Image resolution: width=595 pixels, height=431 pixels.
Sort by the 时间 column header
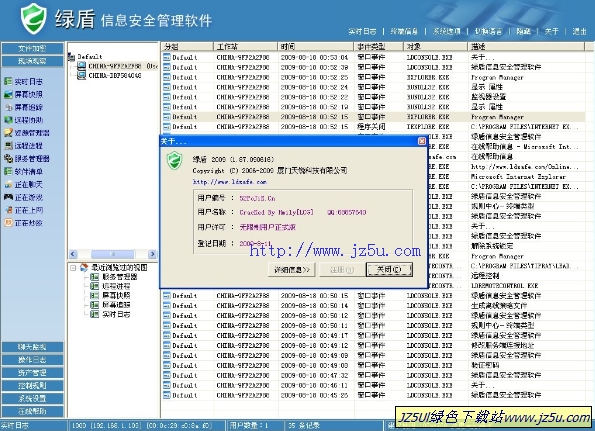click(x=316, y=47)
